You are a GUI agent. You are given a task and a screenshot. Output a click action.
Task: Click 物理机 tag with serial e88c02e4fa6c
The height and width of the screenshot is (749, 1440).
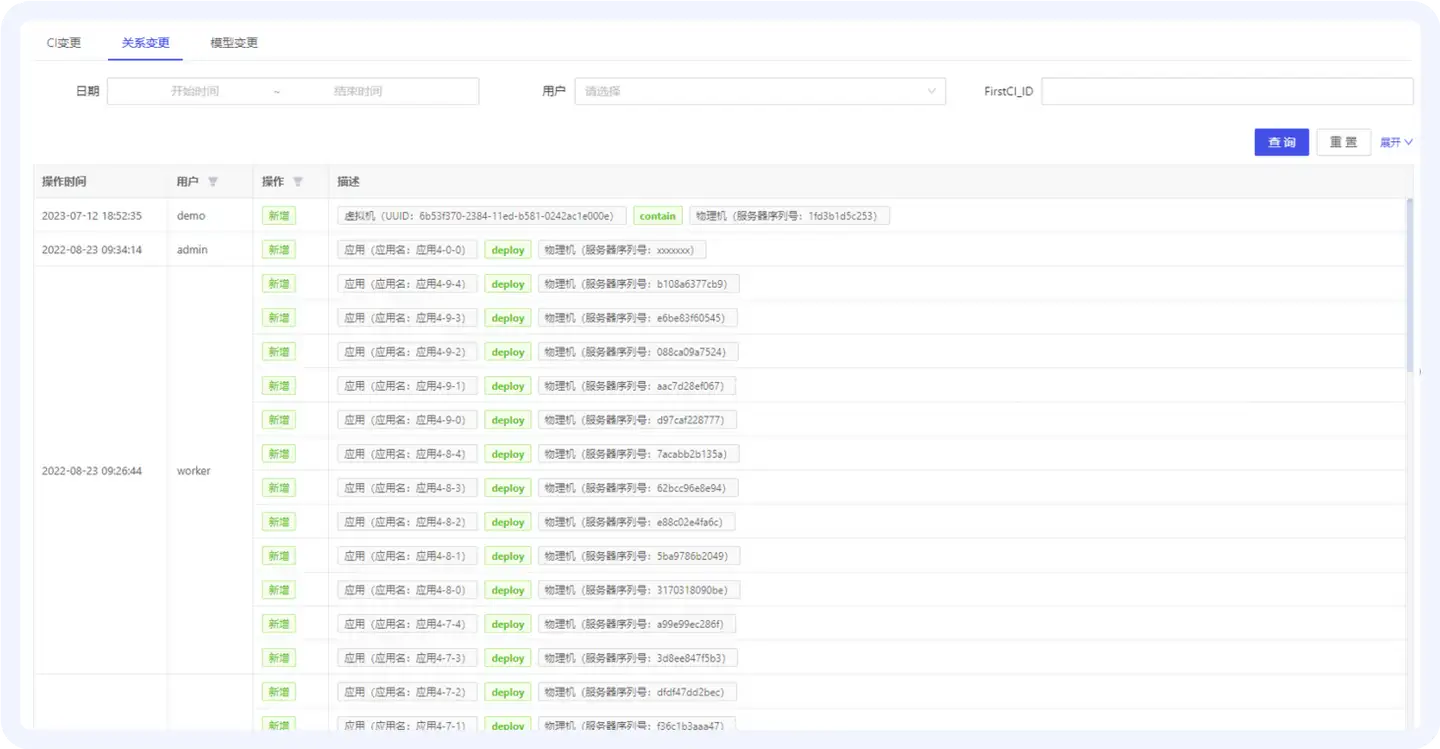636,522
